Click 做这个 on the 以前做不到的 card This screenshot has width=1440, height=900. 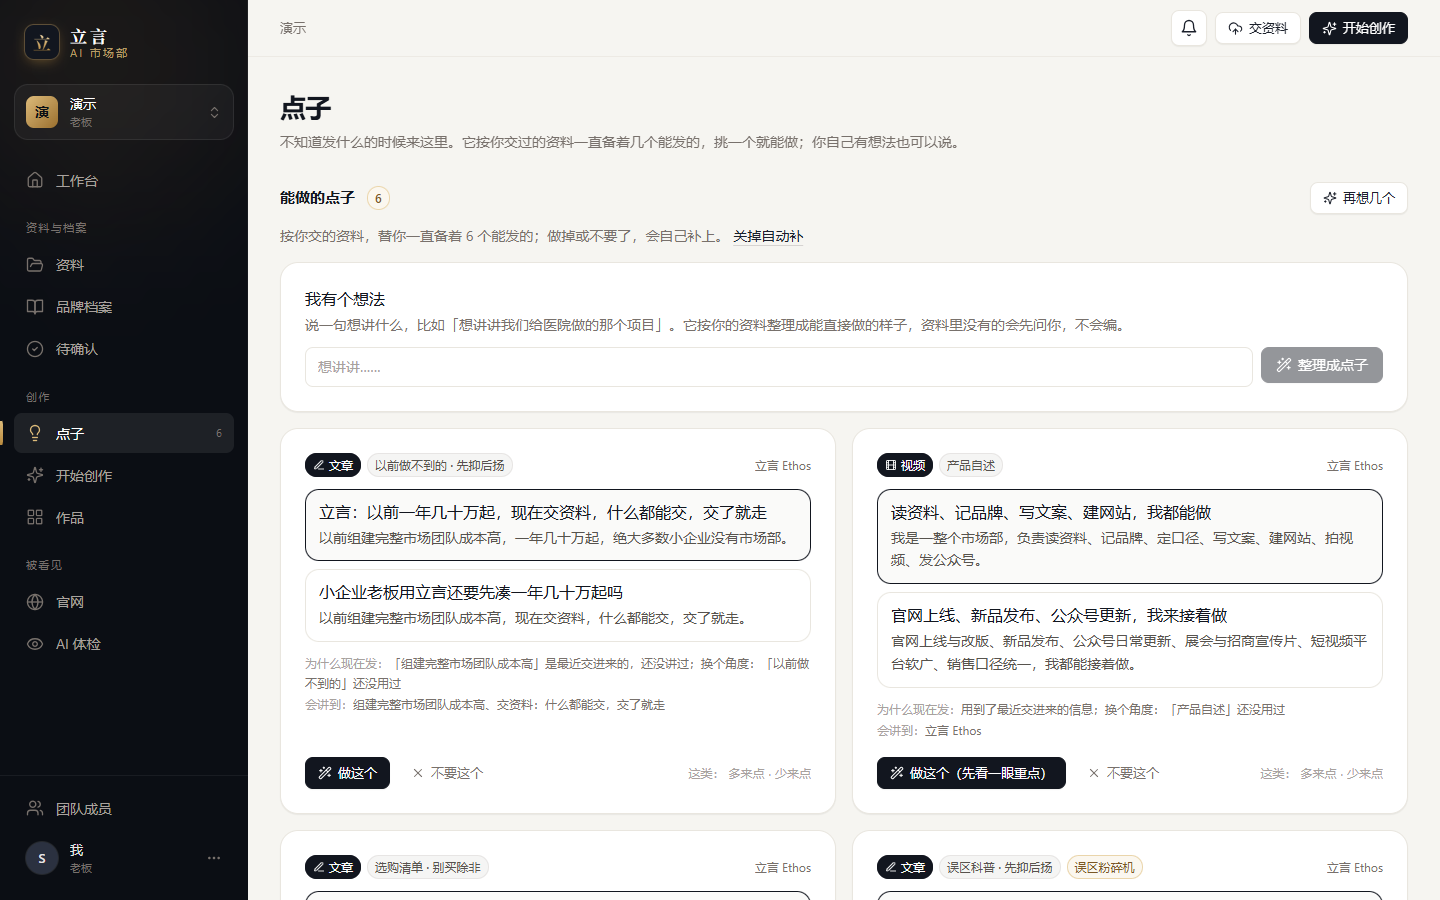347,773
